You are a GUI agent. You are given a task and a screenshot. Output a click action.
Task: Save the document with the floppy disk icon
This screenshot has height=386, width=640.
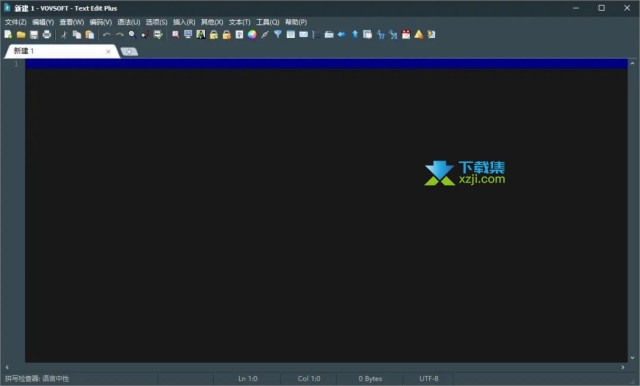point(34,35)
